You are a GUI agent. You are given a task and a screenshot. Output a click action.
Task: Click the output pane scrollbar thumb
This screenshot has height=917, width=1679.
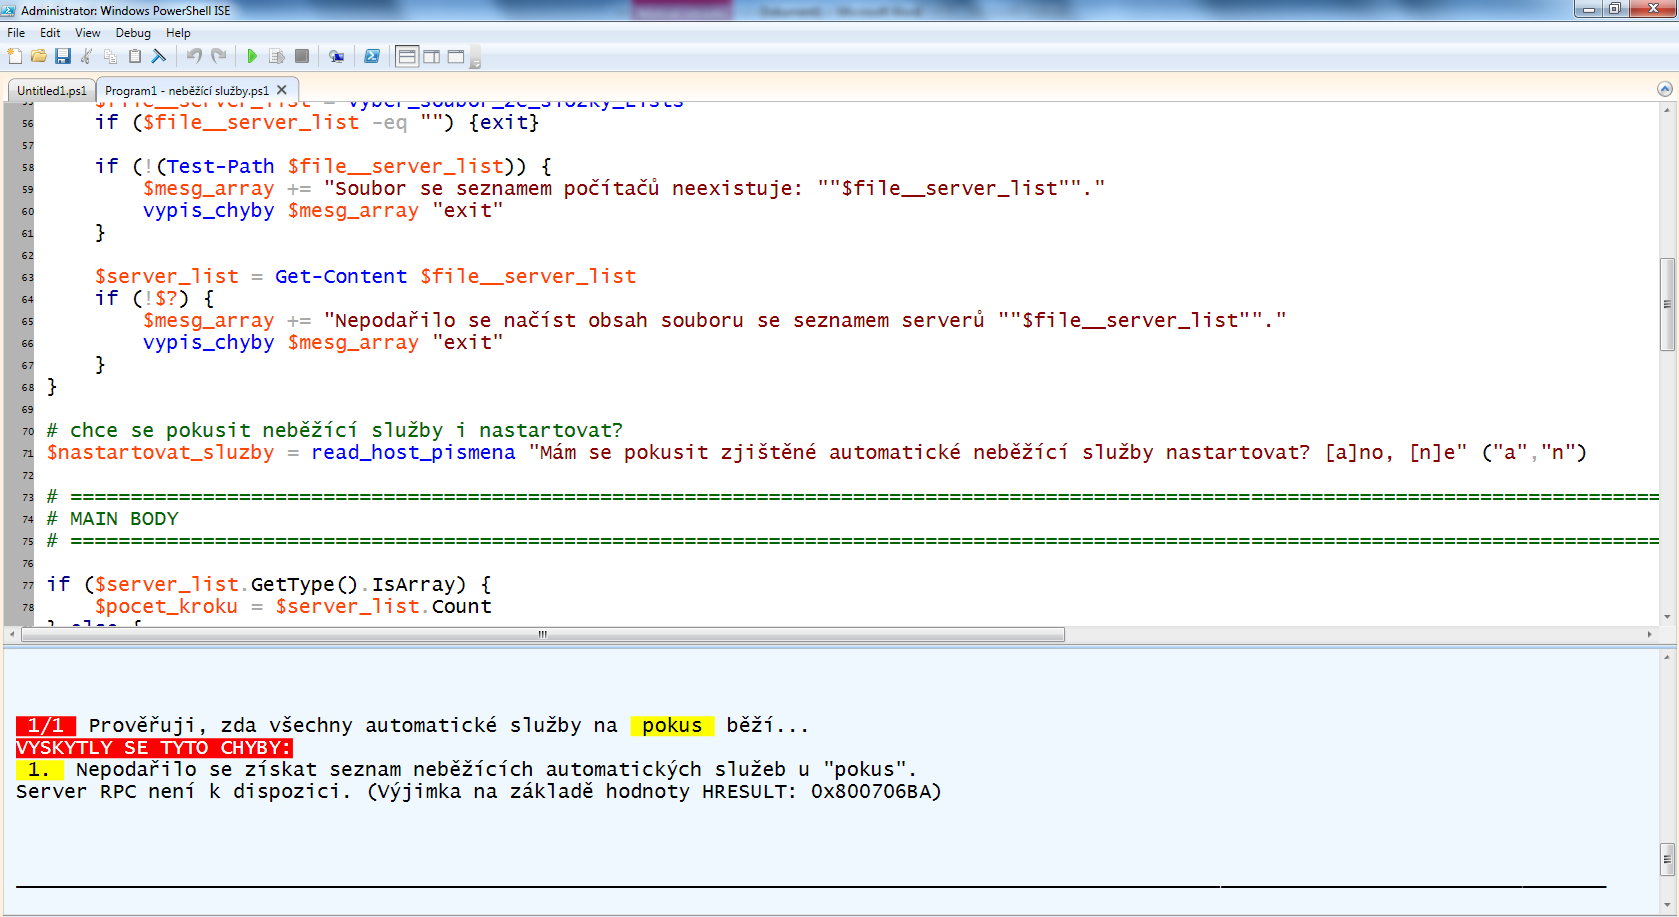click(x=1667, y=859)
